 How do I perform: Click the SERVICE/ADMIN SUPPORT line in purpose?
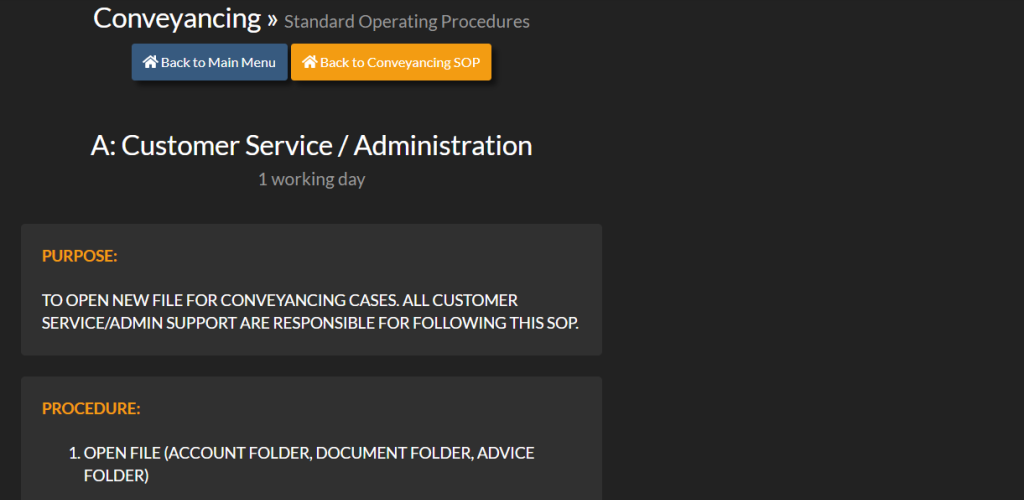click(x=310, y=323)
